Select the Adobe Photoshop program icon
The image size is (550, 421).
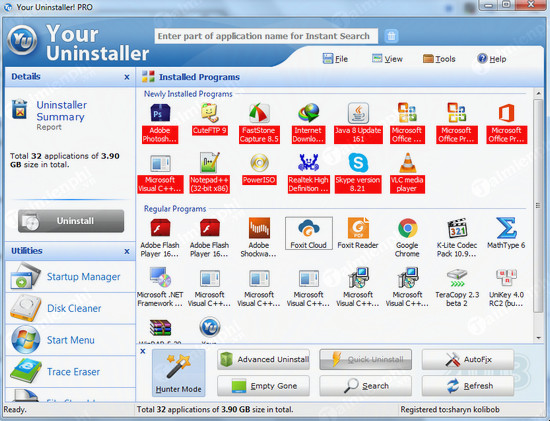tap(160, 113)
